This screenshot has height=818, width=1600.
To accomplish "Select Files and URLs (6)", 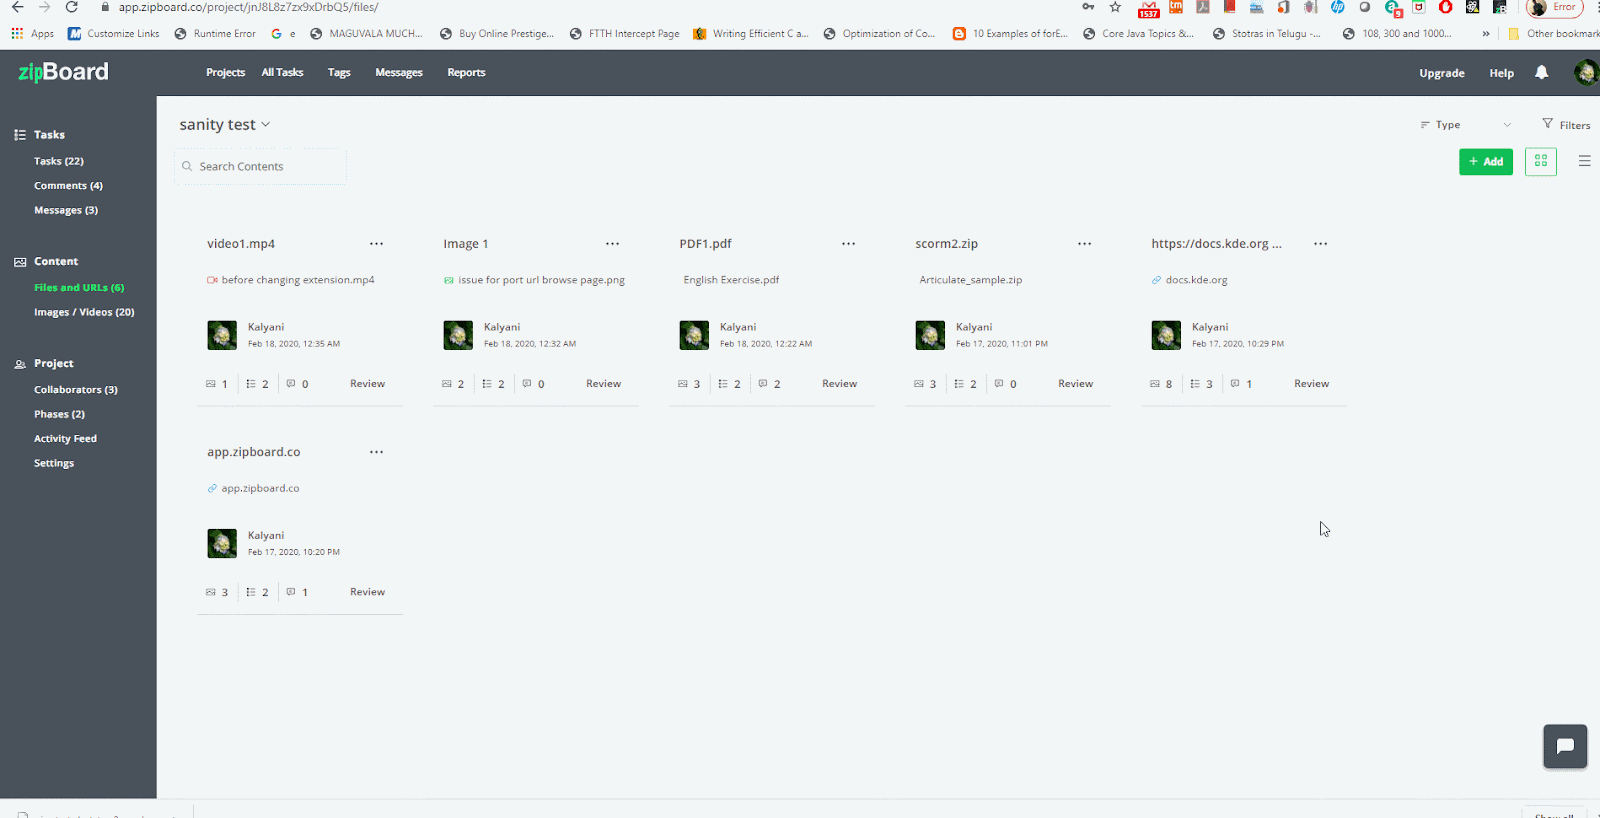I will tap(79, 288).
